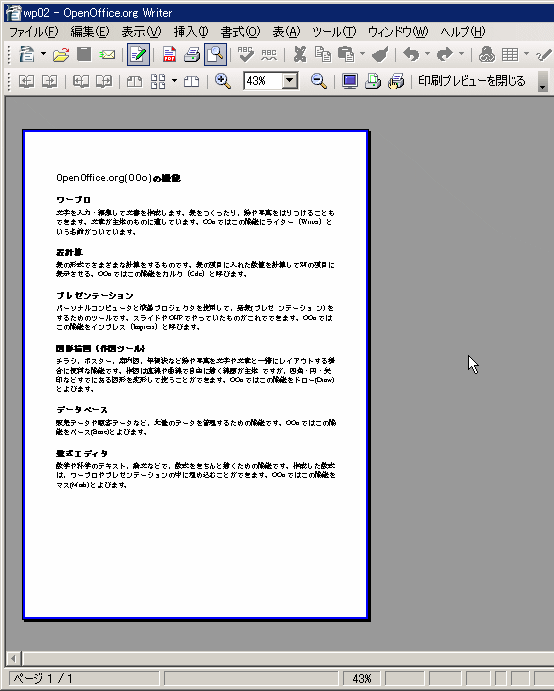Open the New document dropdown arrow

[43, 55]
